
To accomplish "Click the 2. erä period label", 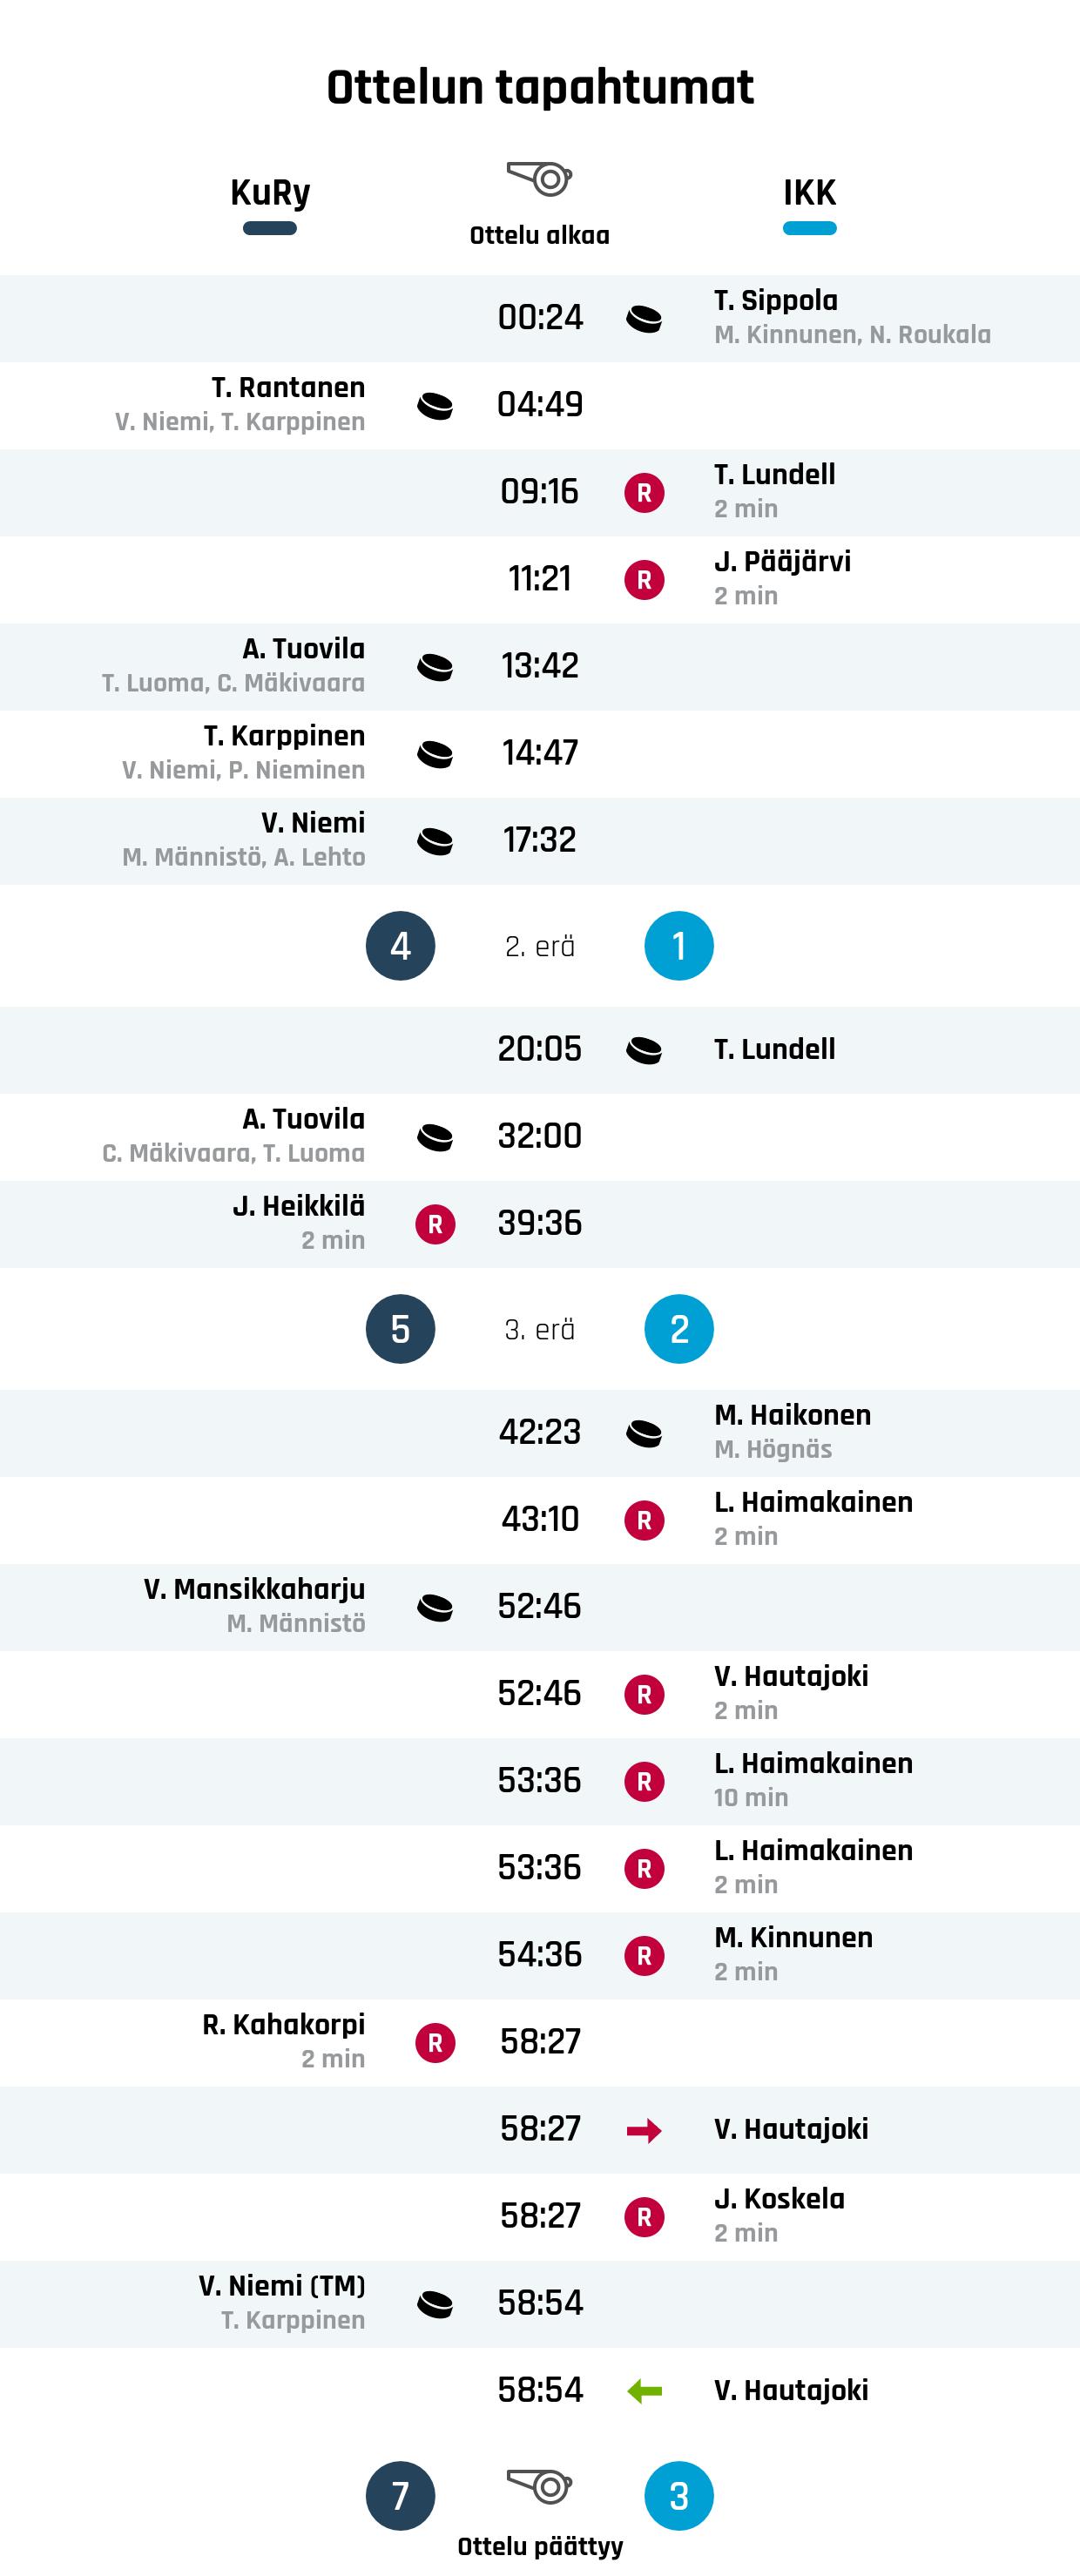I will click(x=539, y=946).
